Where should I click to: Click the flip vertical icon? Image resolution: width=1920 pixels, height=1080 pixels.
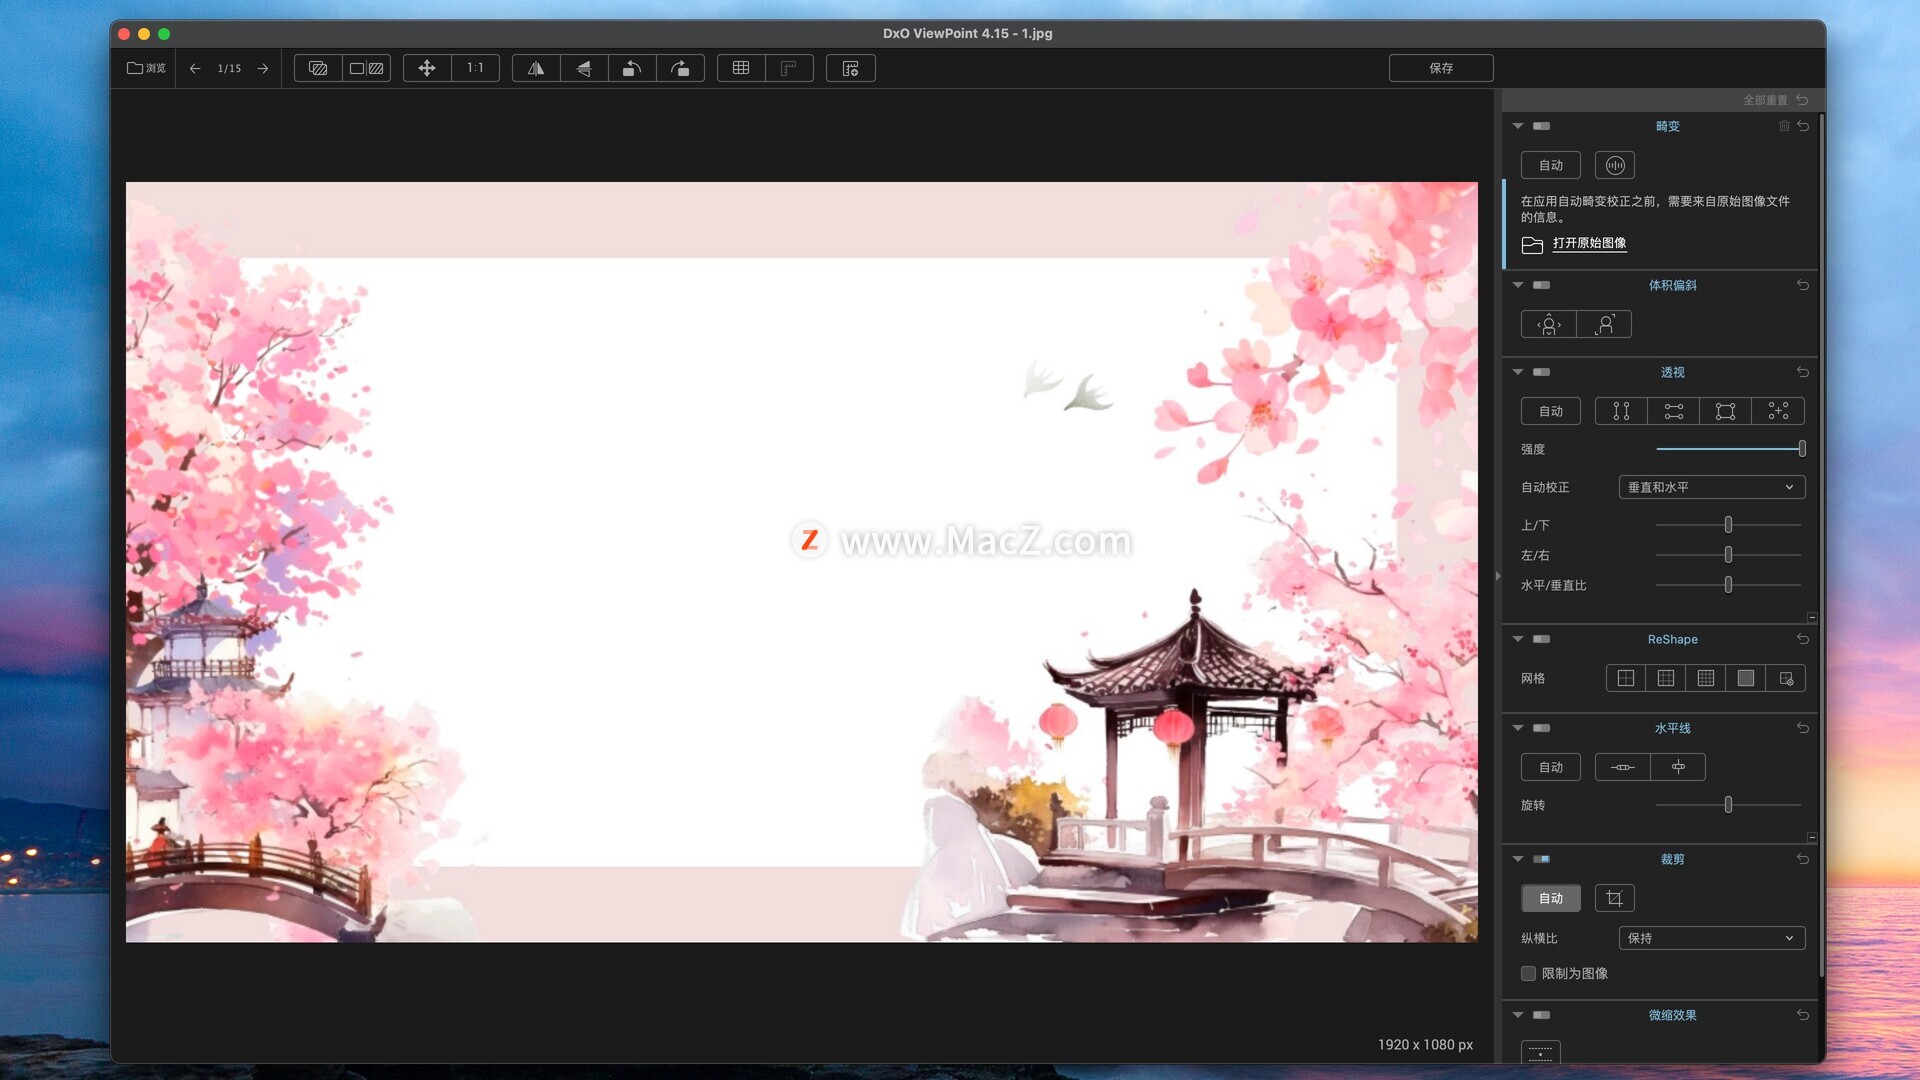pos(584,68)
